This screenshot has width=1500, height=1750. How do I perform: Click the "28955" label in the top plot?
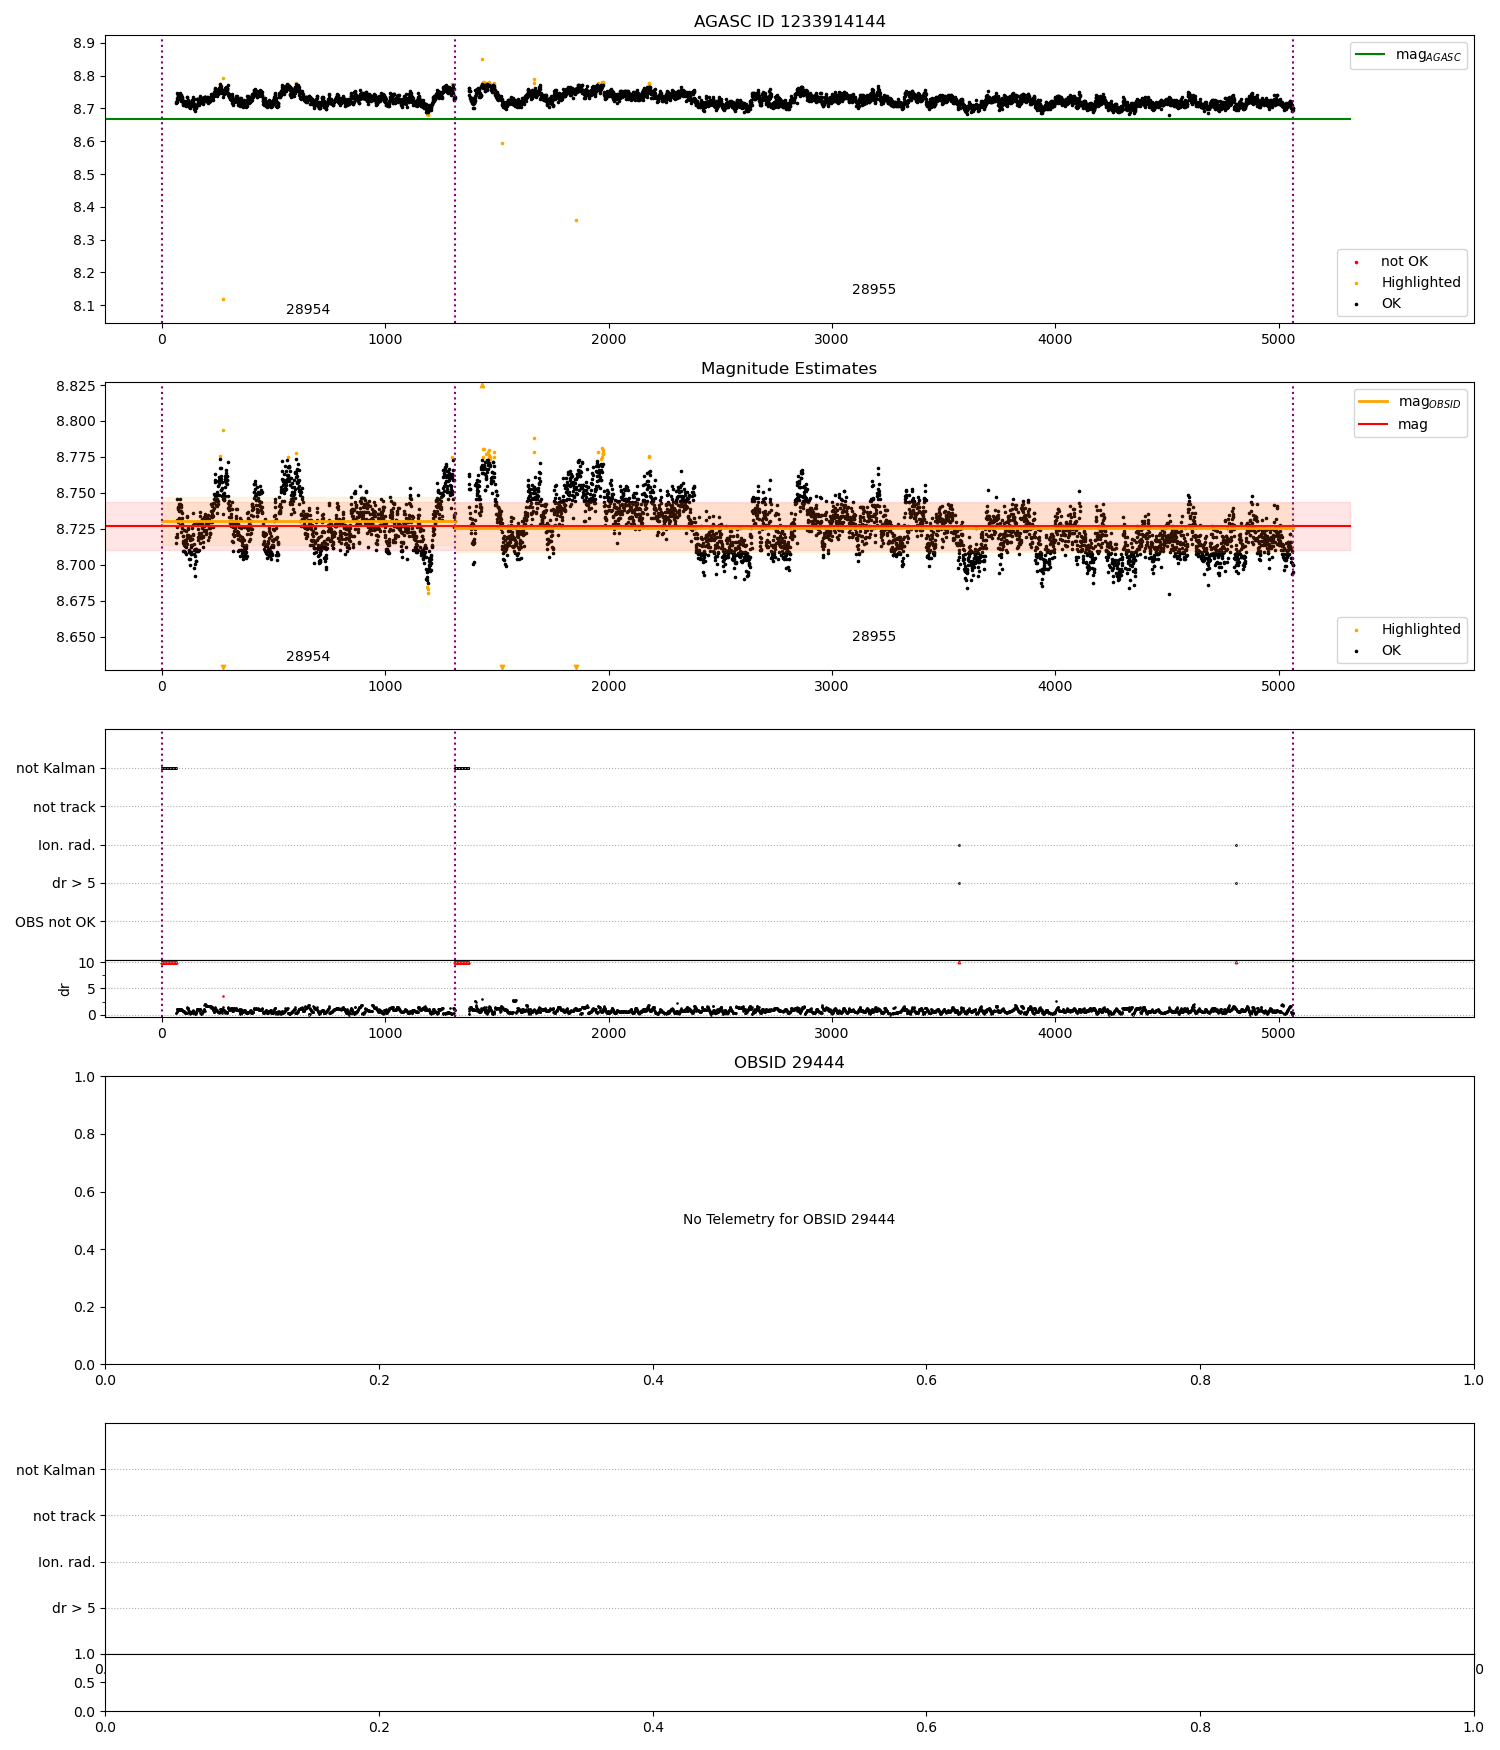pos(874,290)
